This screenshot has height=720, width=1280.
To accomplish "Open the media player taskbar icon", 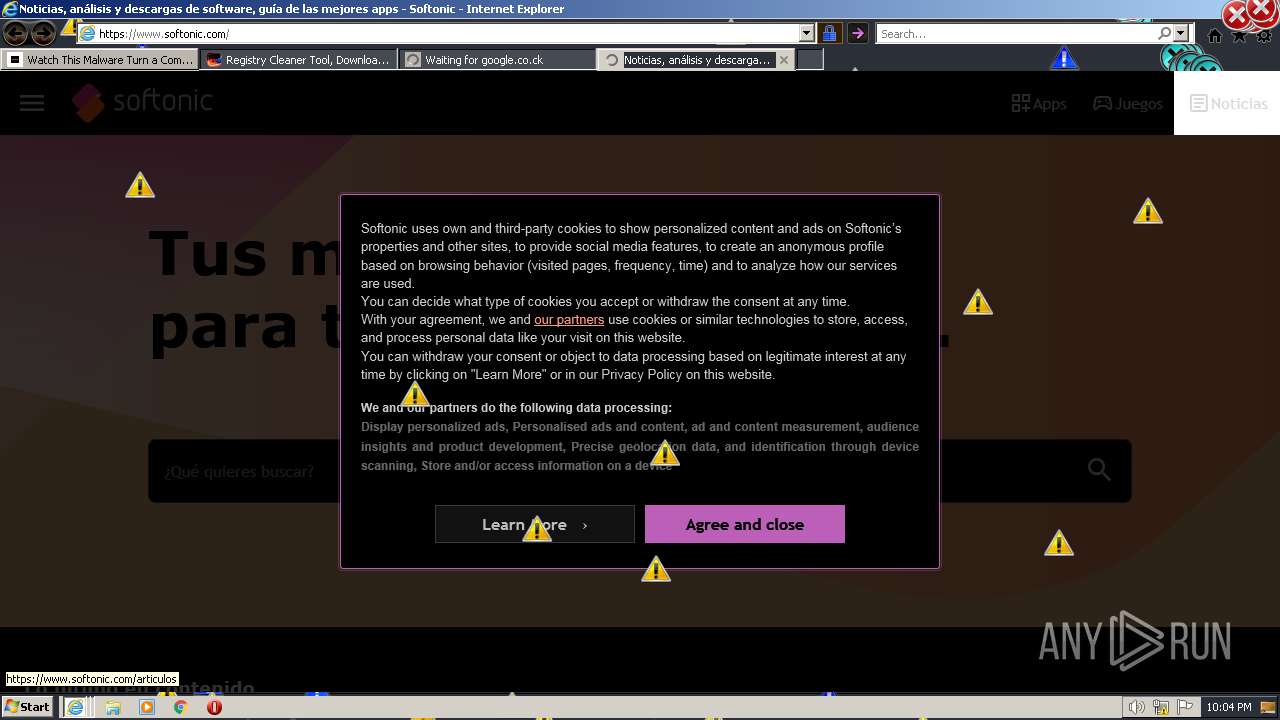I will tap(147, 707).
